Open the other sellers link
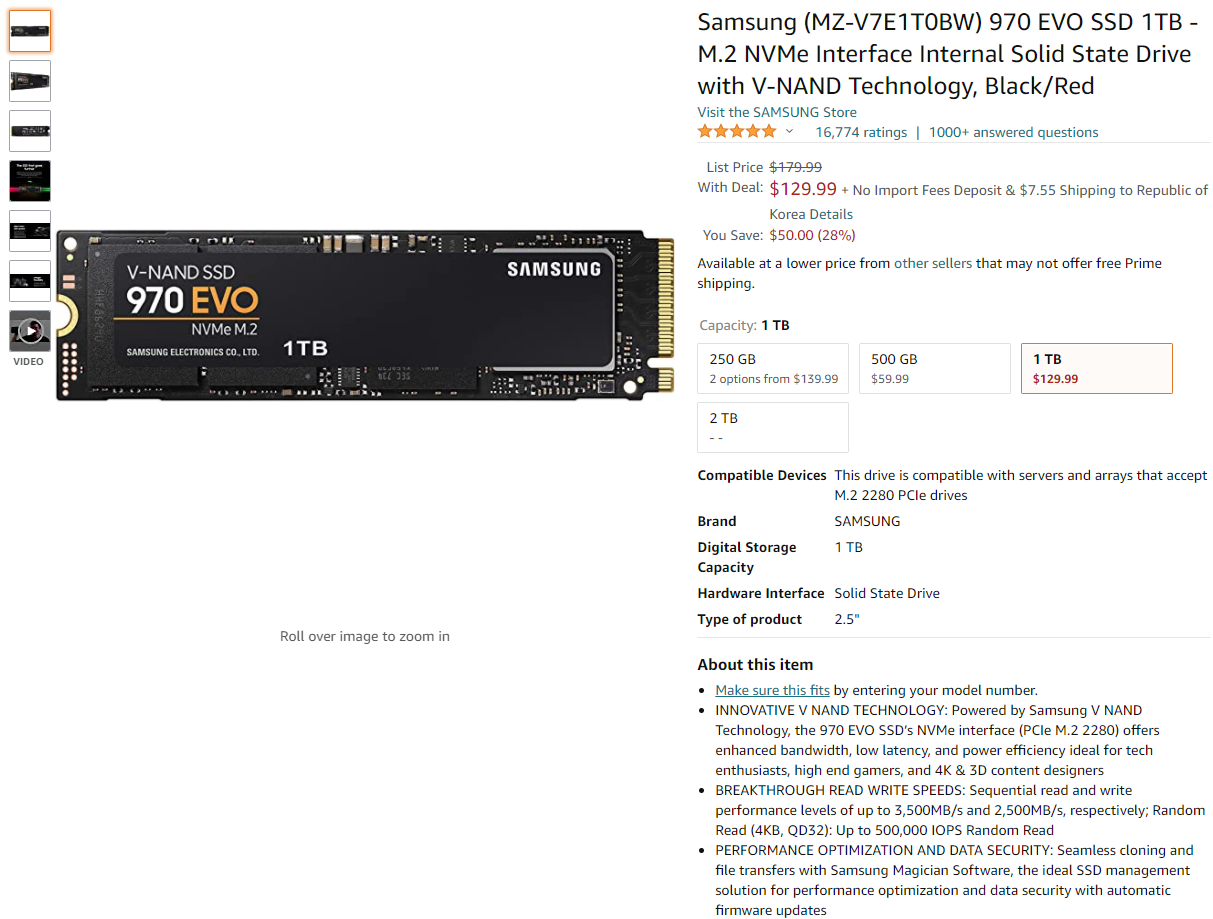Image resolution: width=1213 pixels, height=919 pixels. [933, 263]
